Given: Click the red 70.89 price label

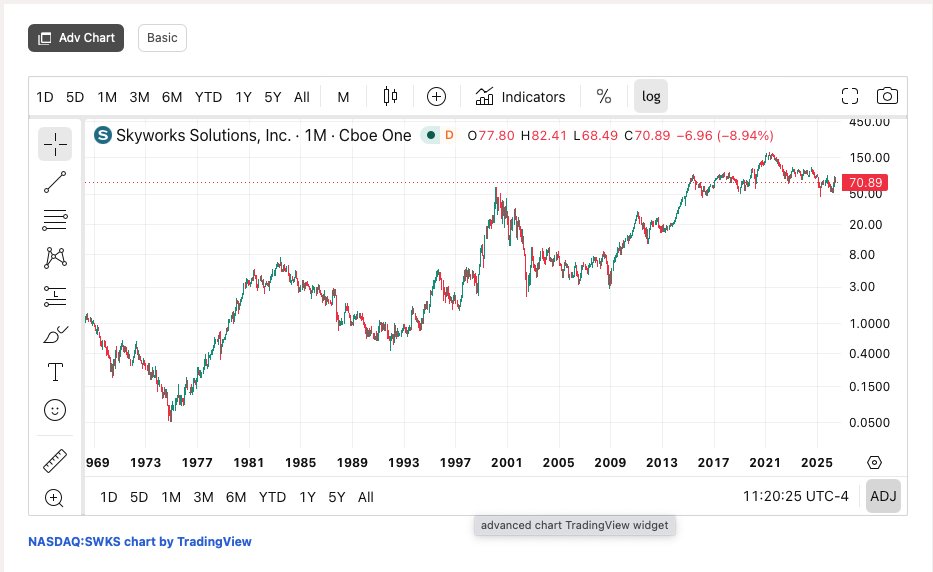Looking at the screenshot, I should pos(865,183).
